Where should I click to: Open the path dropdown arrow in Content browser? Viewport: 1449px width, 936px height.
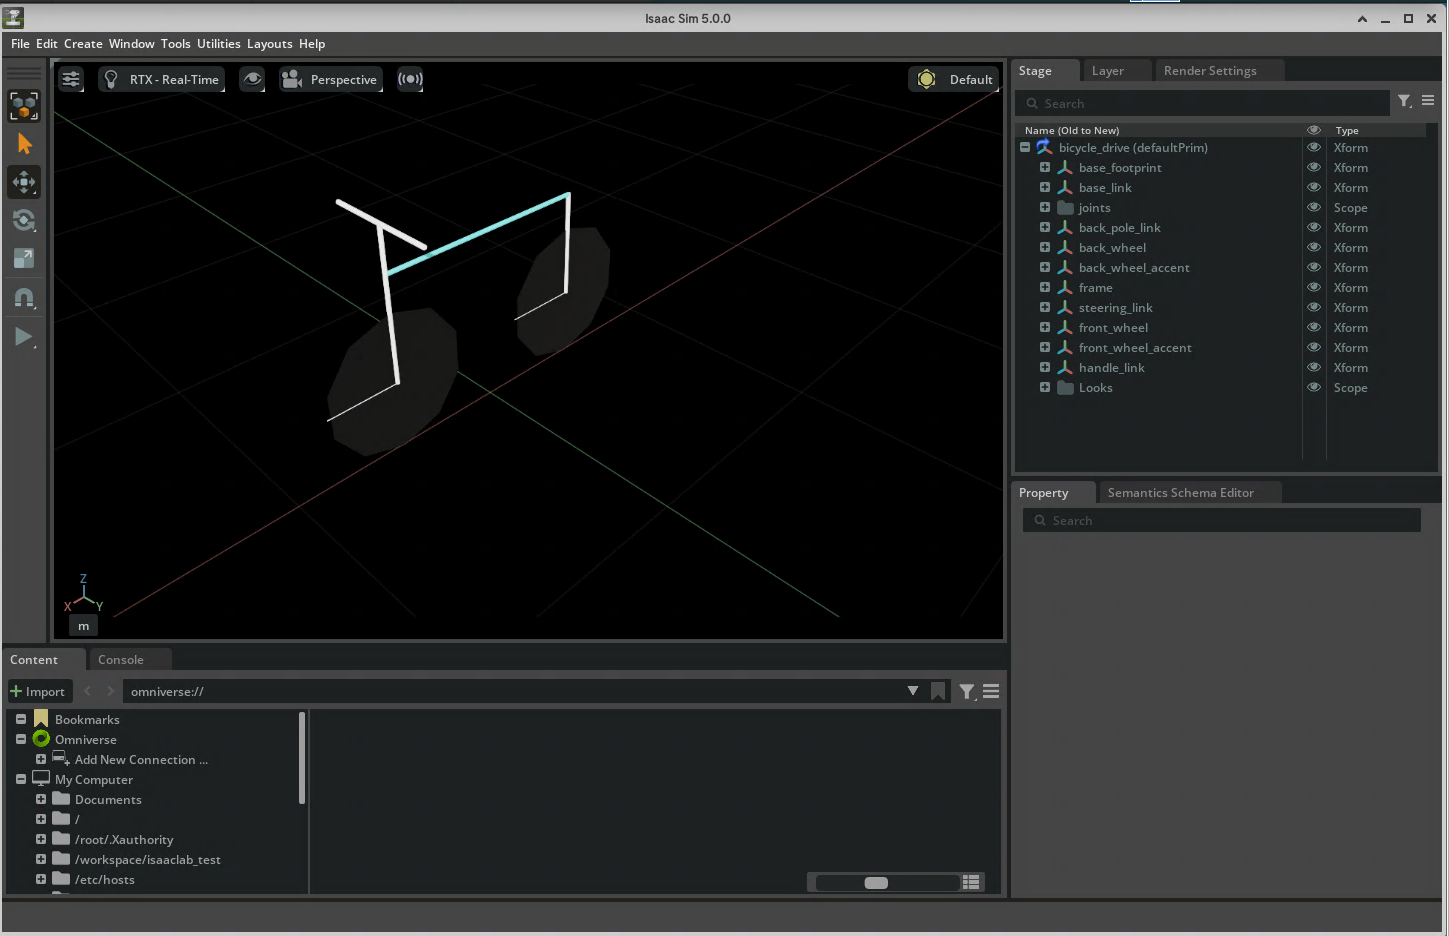coord(912,691)
